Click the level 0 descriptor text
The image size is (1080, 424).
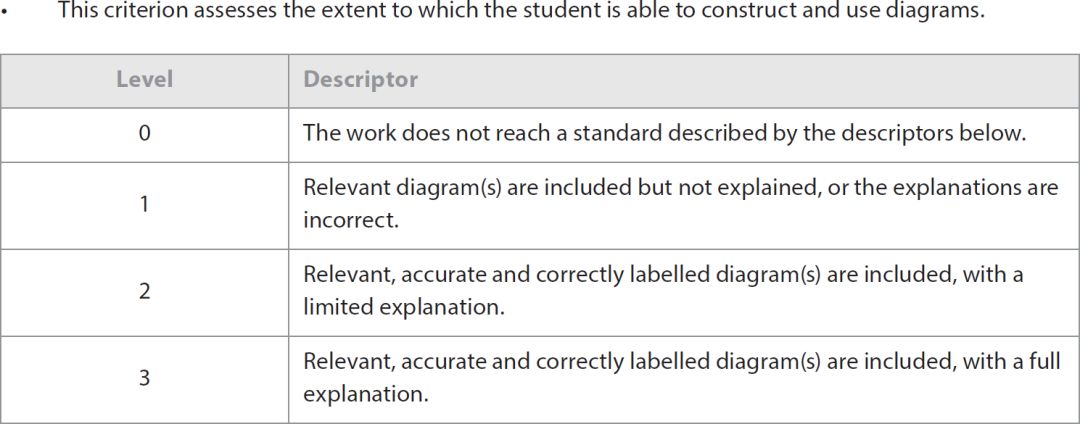[665, 134]
